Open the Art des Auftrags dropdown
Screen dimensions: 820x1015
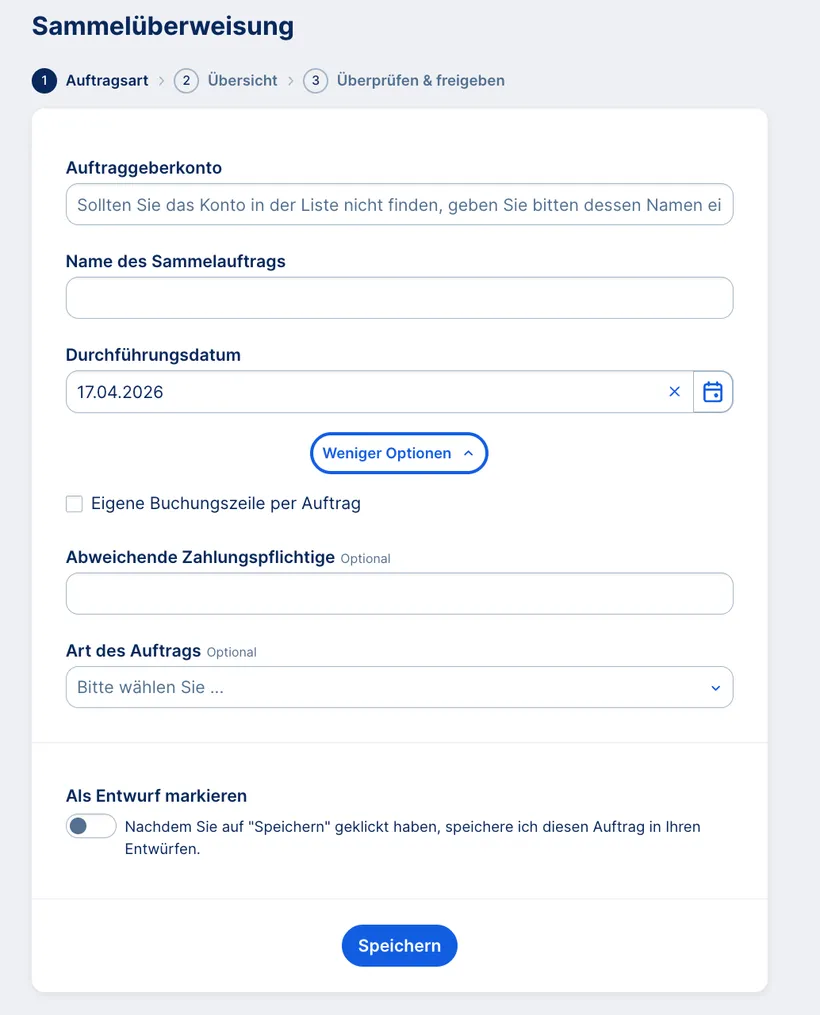point(399,688)
